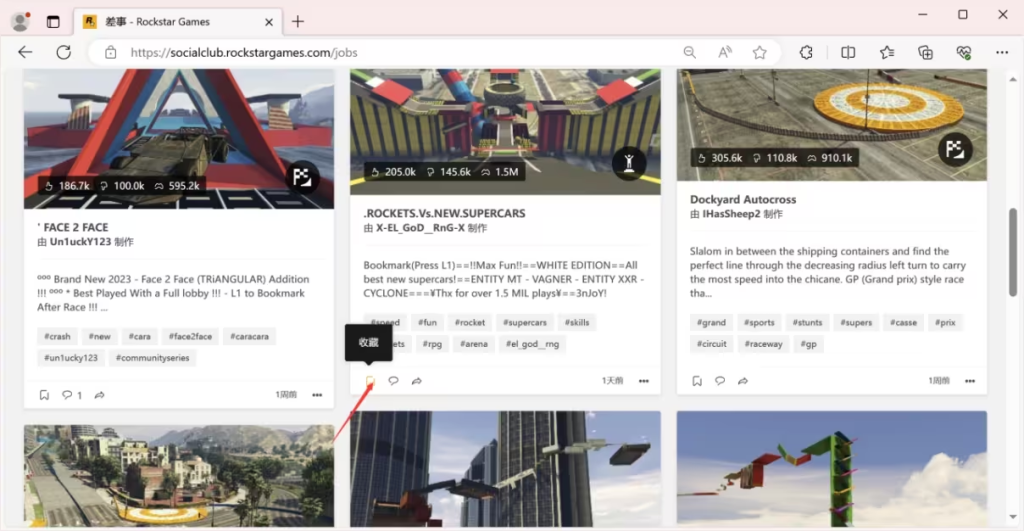1024x531 pixels.
Task: Filter by #el_god__rng tag
Action: click(x=532, y=344)
